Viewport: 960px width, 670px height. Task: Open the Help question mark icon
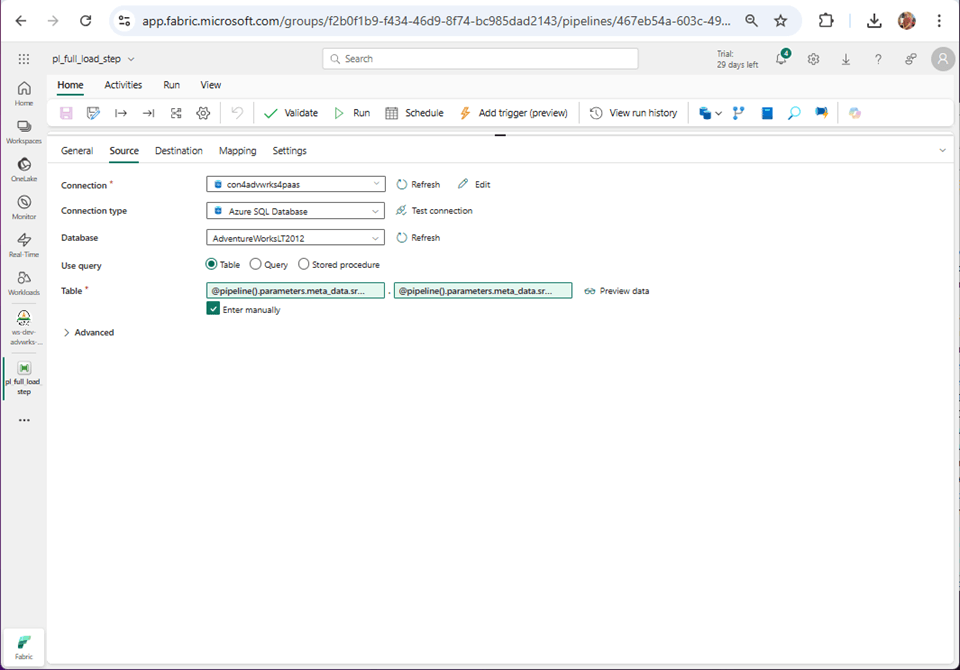(x=878, y=59)
